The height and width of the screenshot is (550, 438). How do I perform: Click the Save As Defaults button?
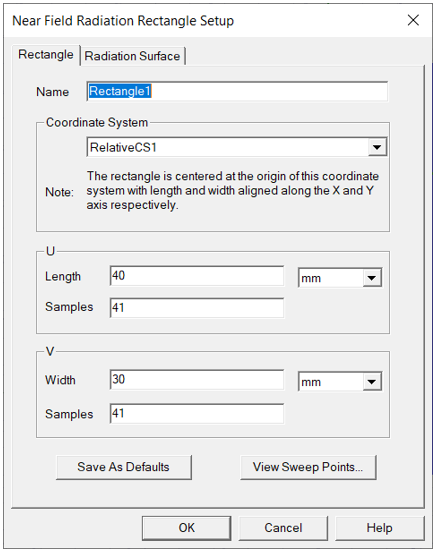tap(124, 467)
